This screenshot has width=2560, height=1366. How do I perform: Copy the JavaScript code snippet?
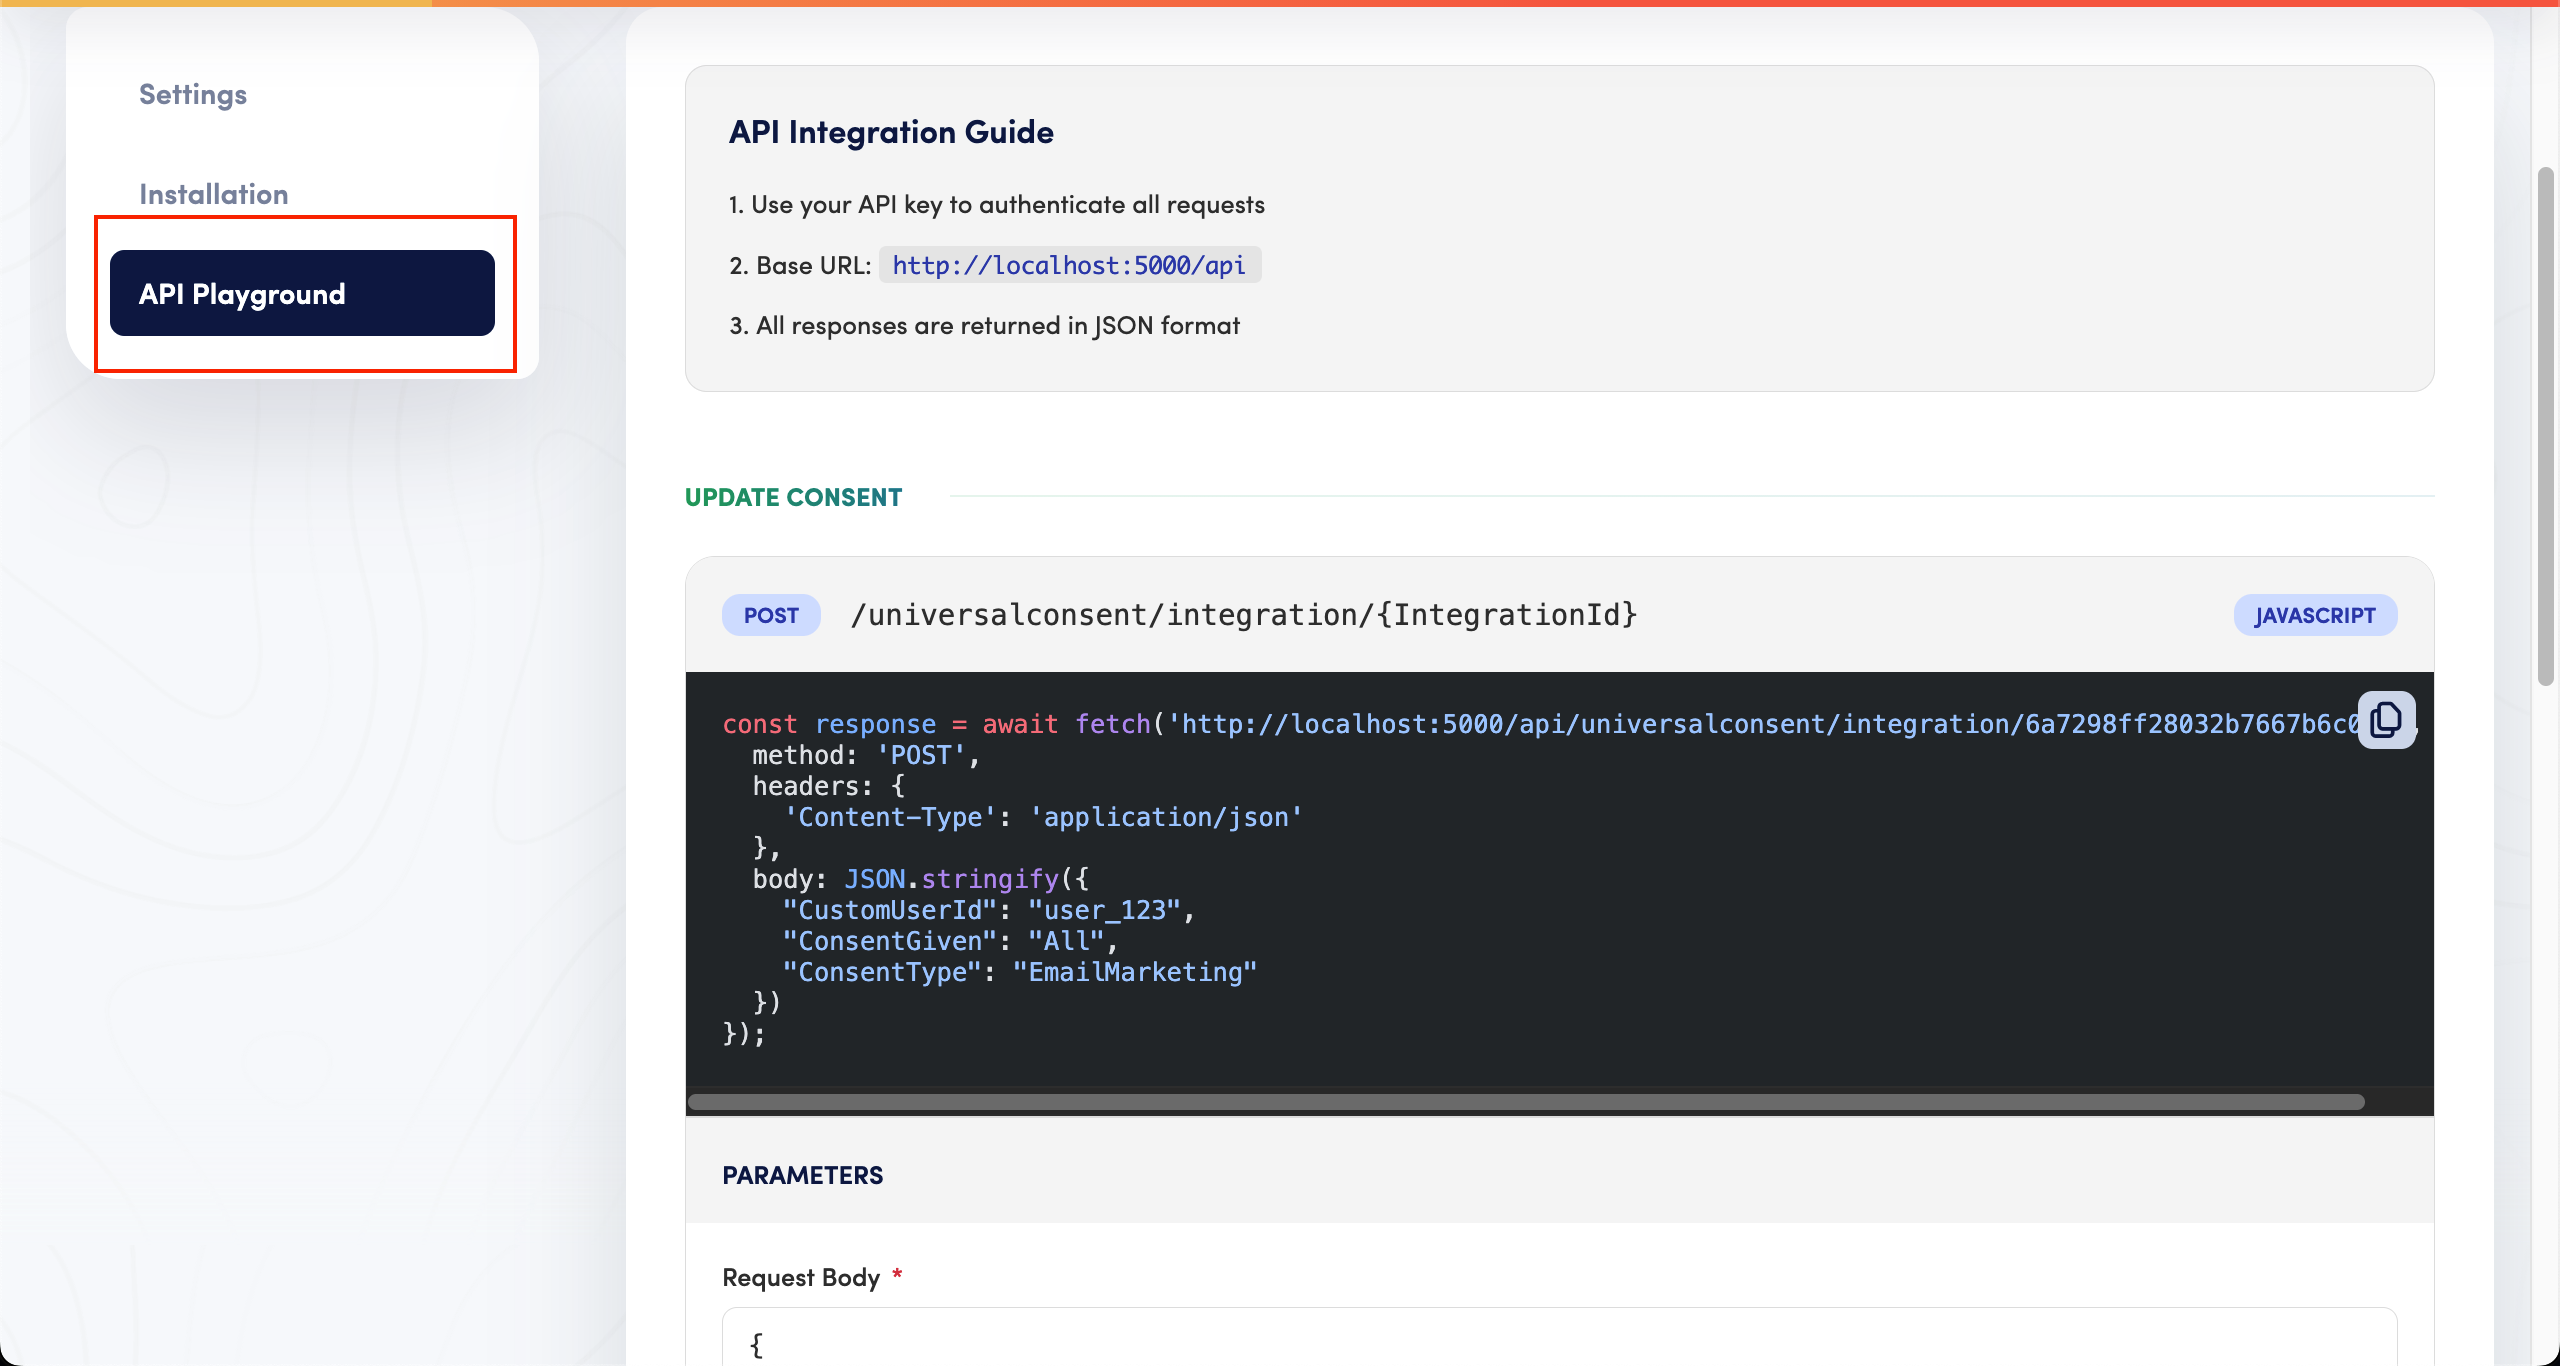tap(2386, 720)
